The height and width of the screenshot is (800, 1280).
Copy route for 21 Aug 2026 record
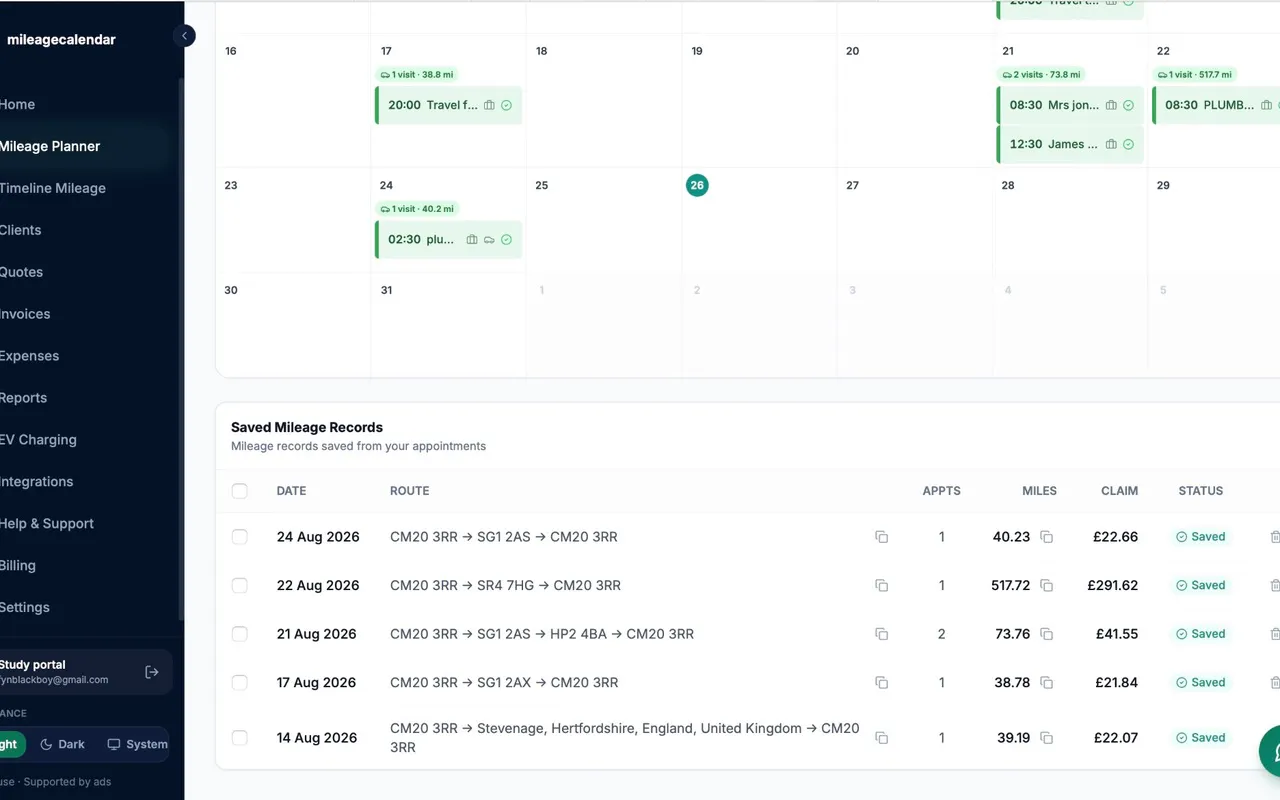(x=881, y=634)
